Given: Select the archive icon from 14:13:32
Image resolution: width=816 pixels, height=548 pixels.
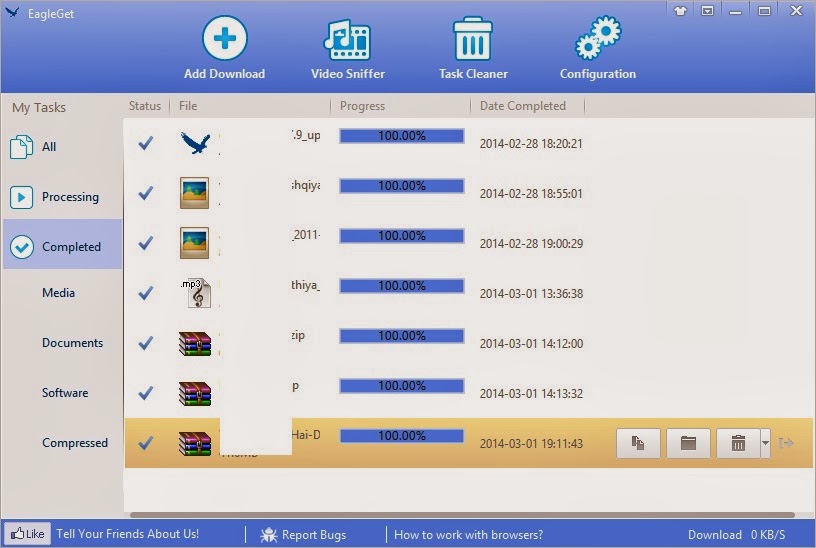Looking at the screenshot, I should coord(195,393).
